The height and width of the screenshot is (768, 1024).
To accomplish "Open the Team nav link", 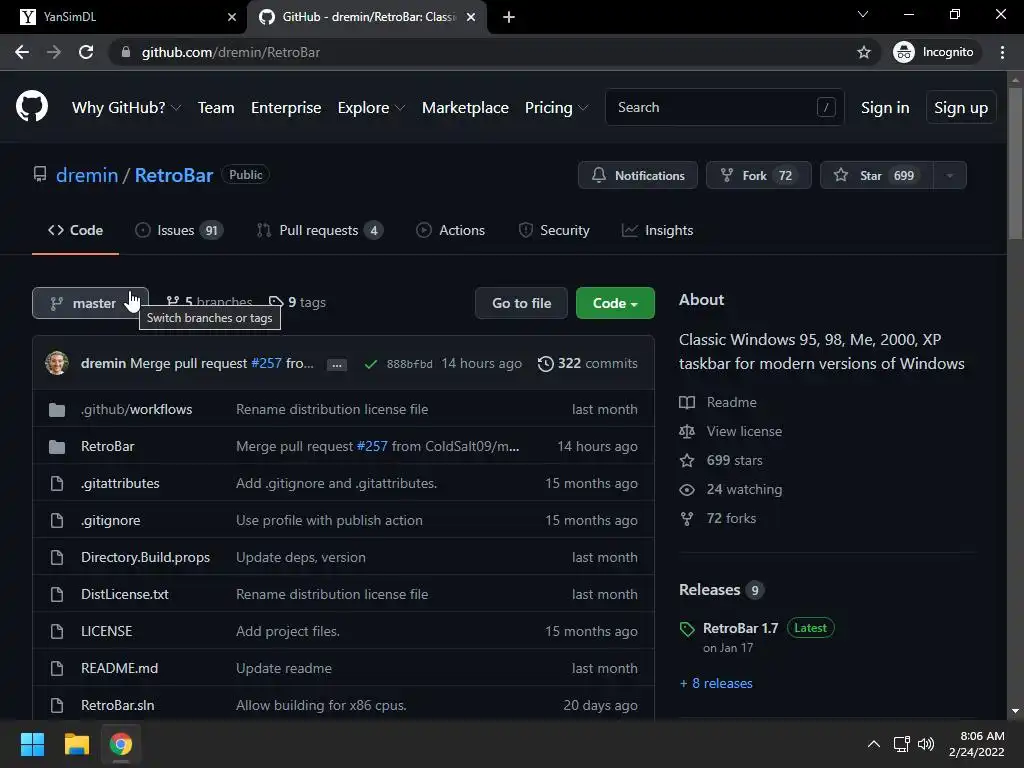I will pos(216,108).
